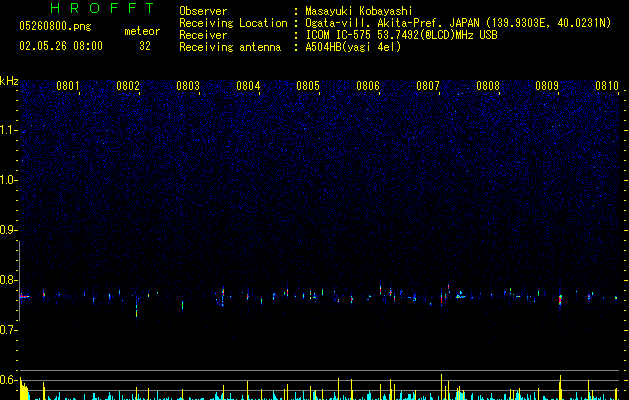Click the 0808 time marker
Image resolution: width=629 pixels, height=400 pixels.
[488, 86]
